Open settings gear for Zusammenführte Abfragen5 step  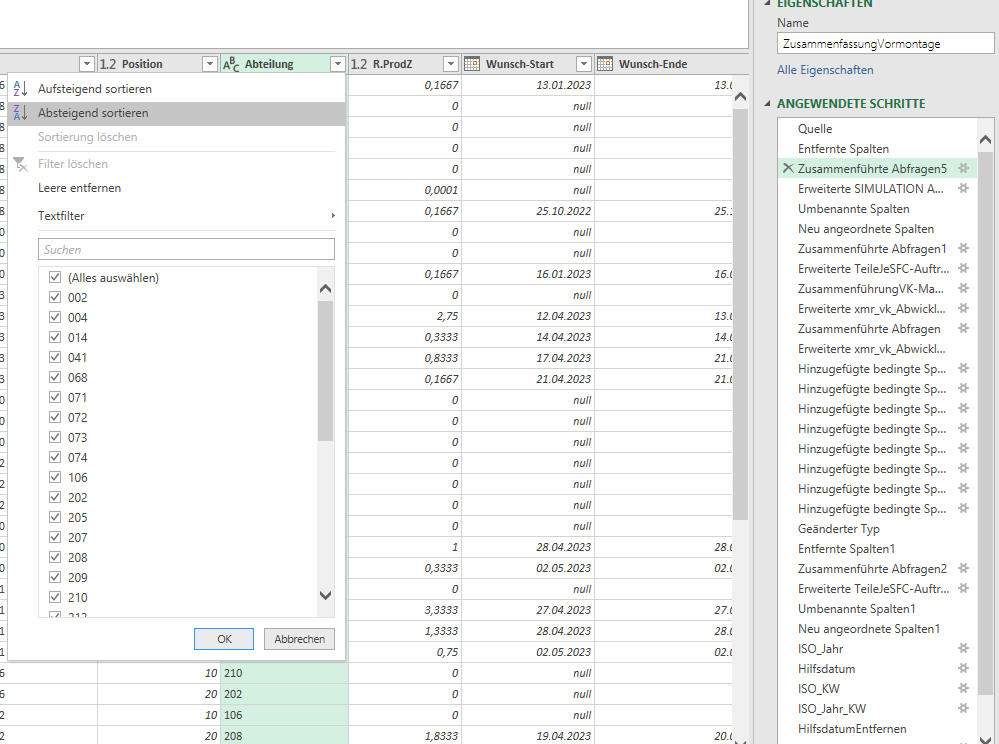[x=963, y=168]
